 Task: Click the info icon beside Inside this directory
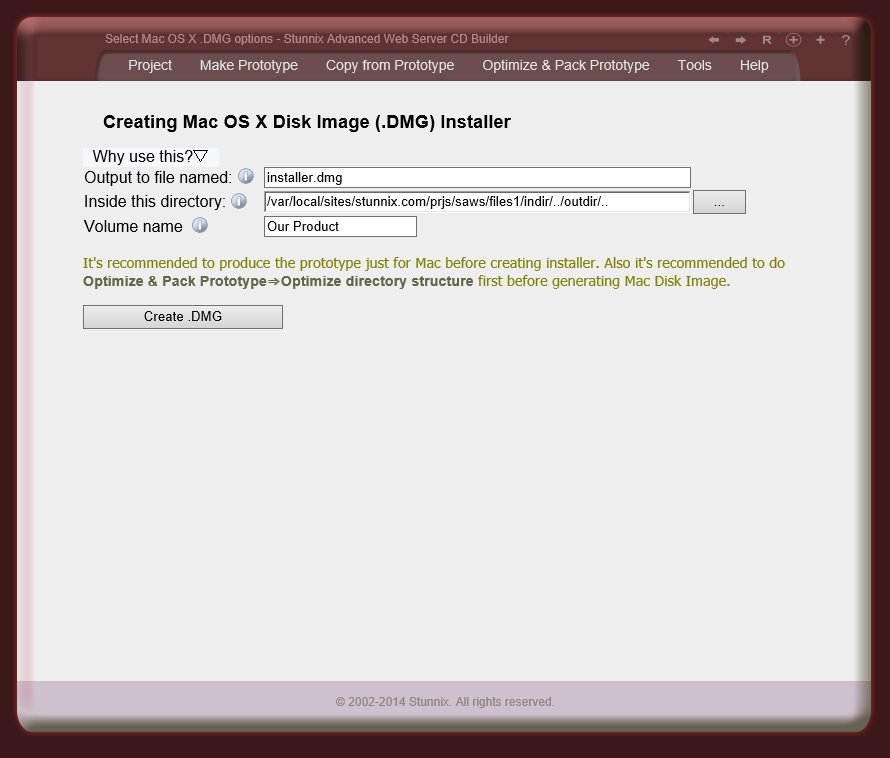coord(239,200)
